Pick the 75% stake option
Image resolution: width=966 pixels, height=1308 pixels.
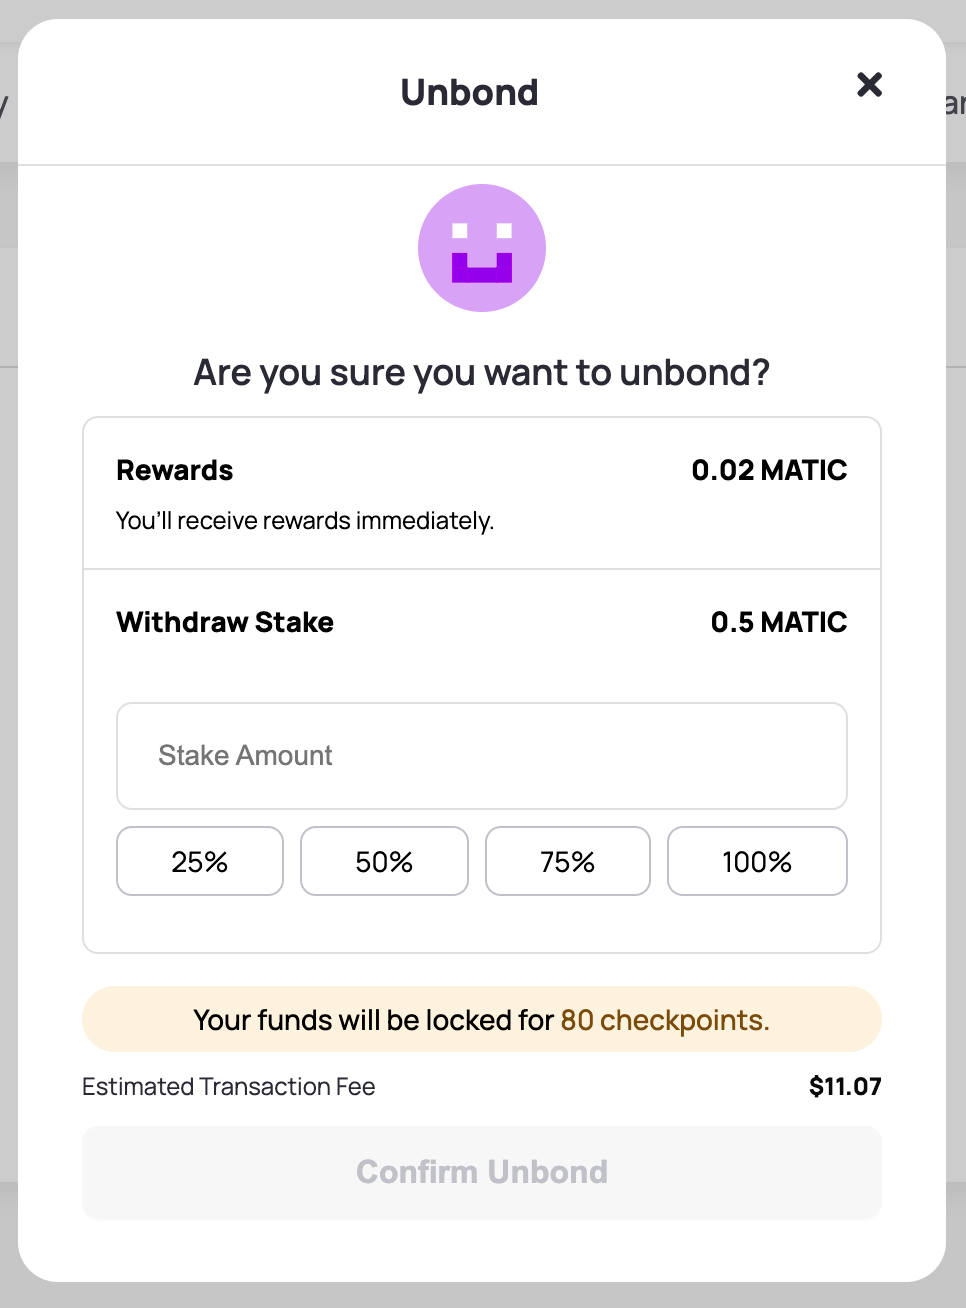coord(568,861)
